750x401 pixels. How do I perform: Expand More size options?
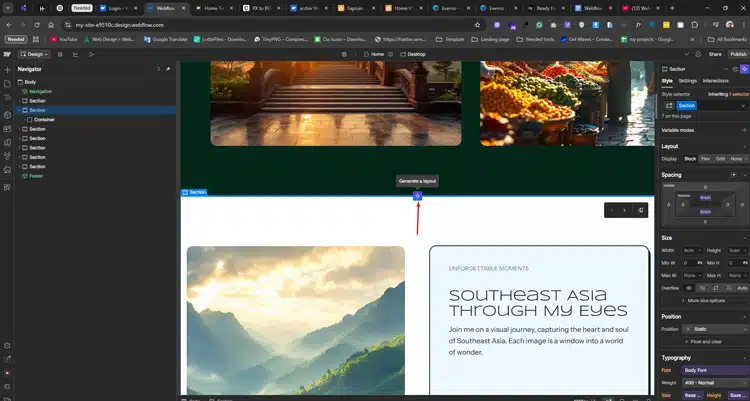(703, 301)
